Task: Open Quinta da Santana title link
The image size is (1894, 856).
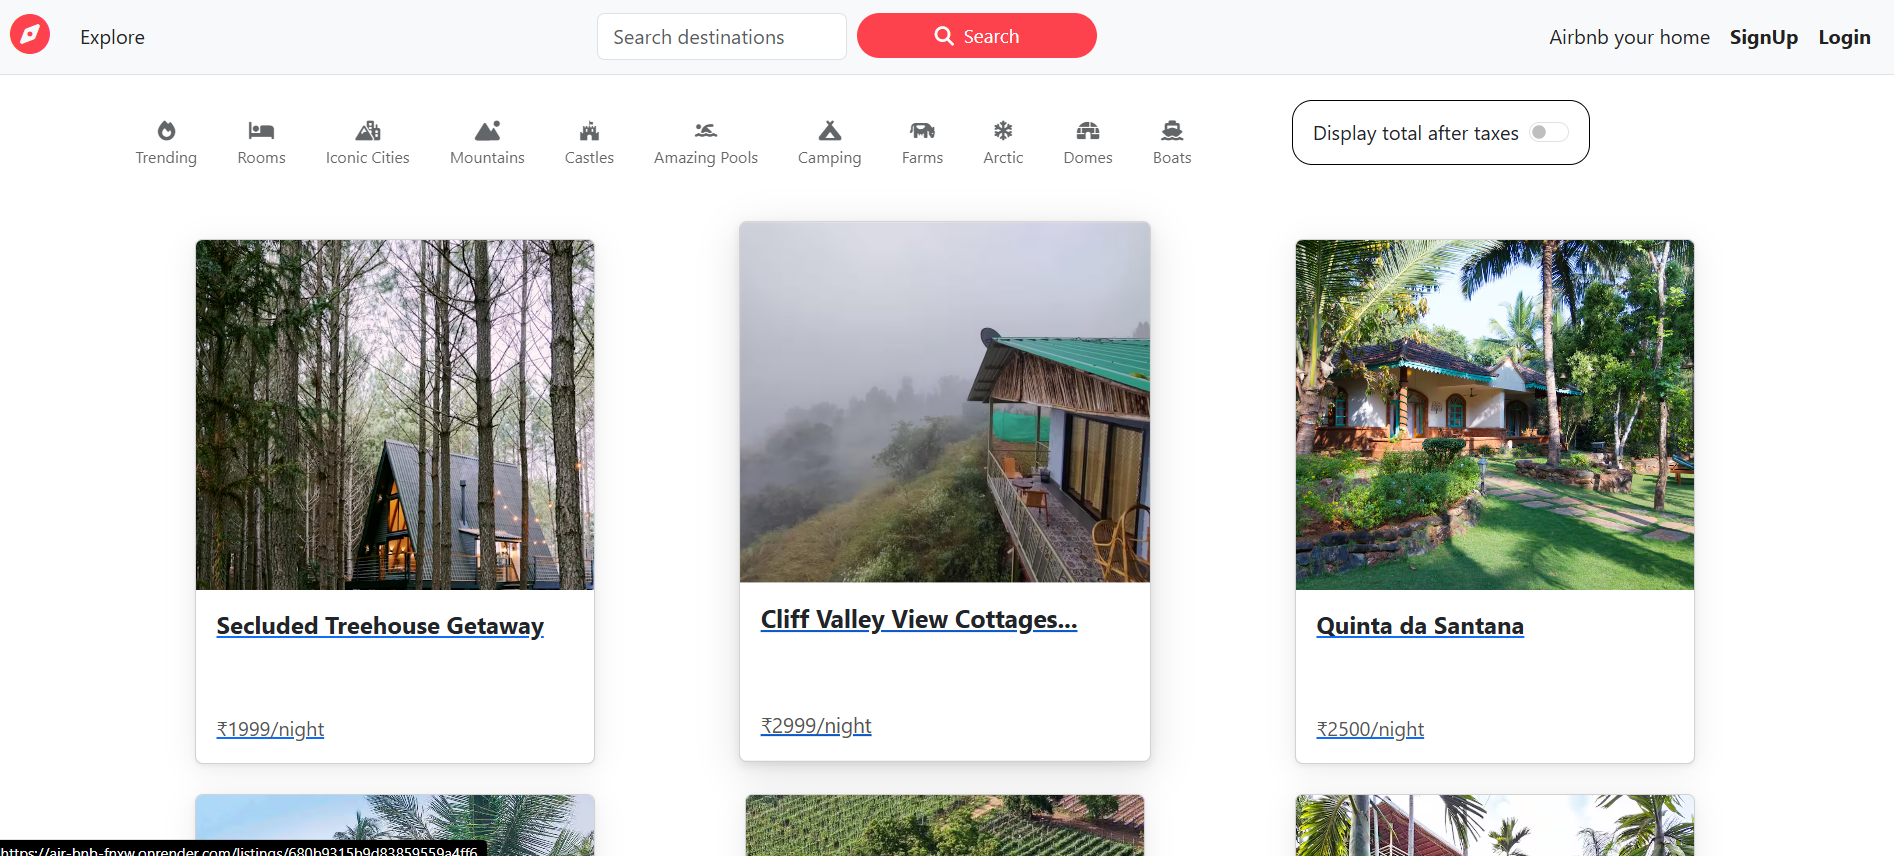Action: click(x=1420, y=626)
